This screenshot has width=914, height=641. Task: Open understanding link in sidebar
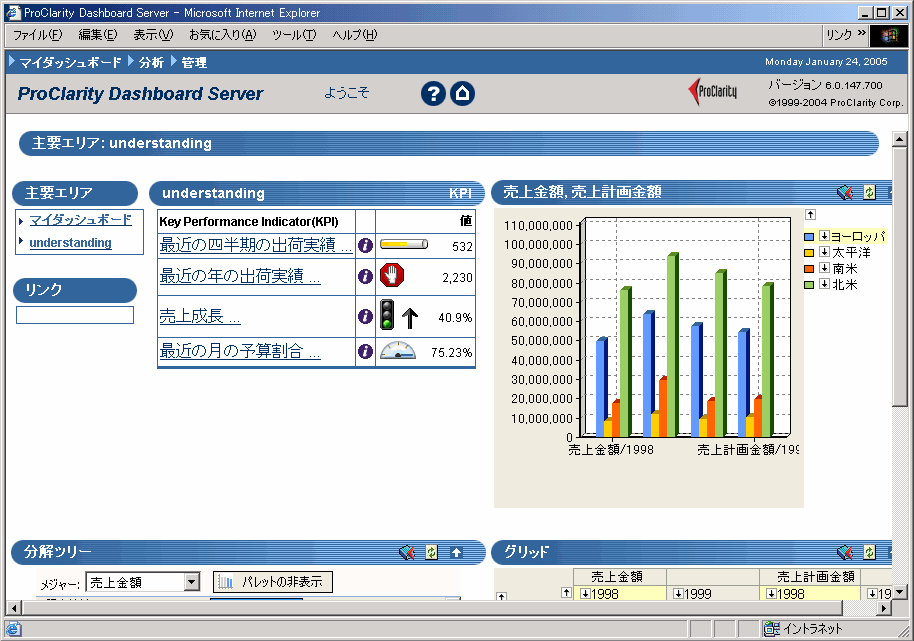(x=71, y=242)
